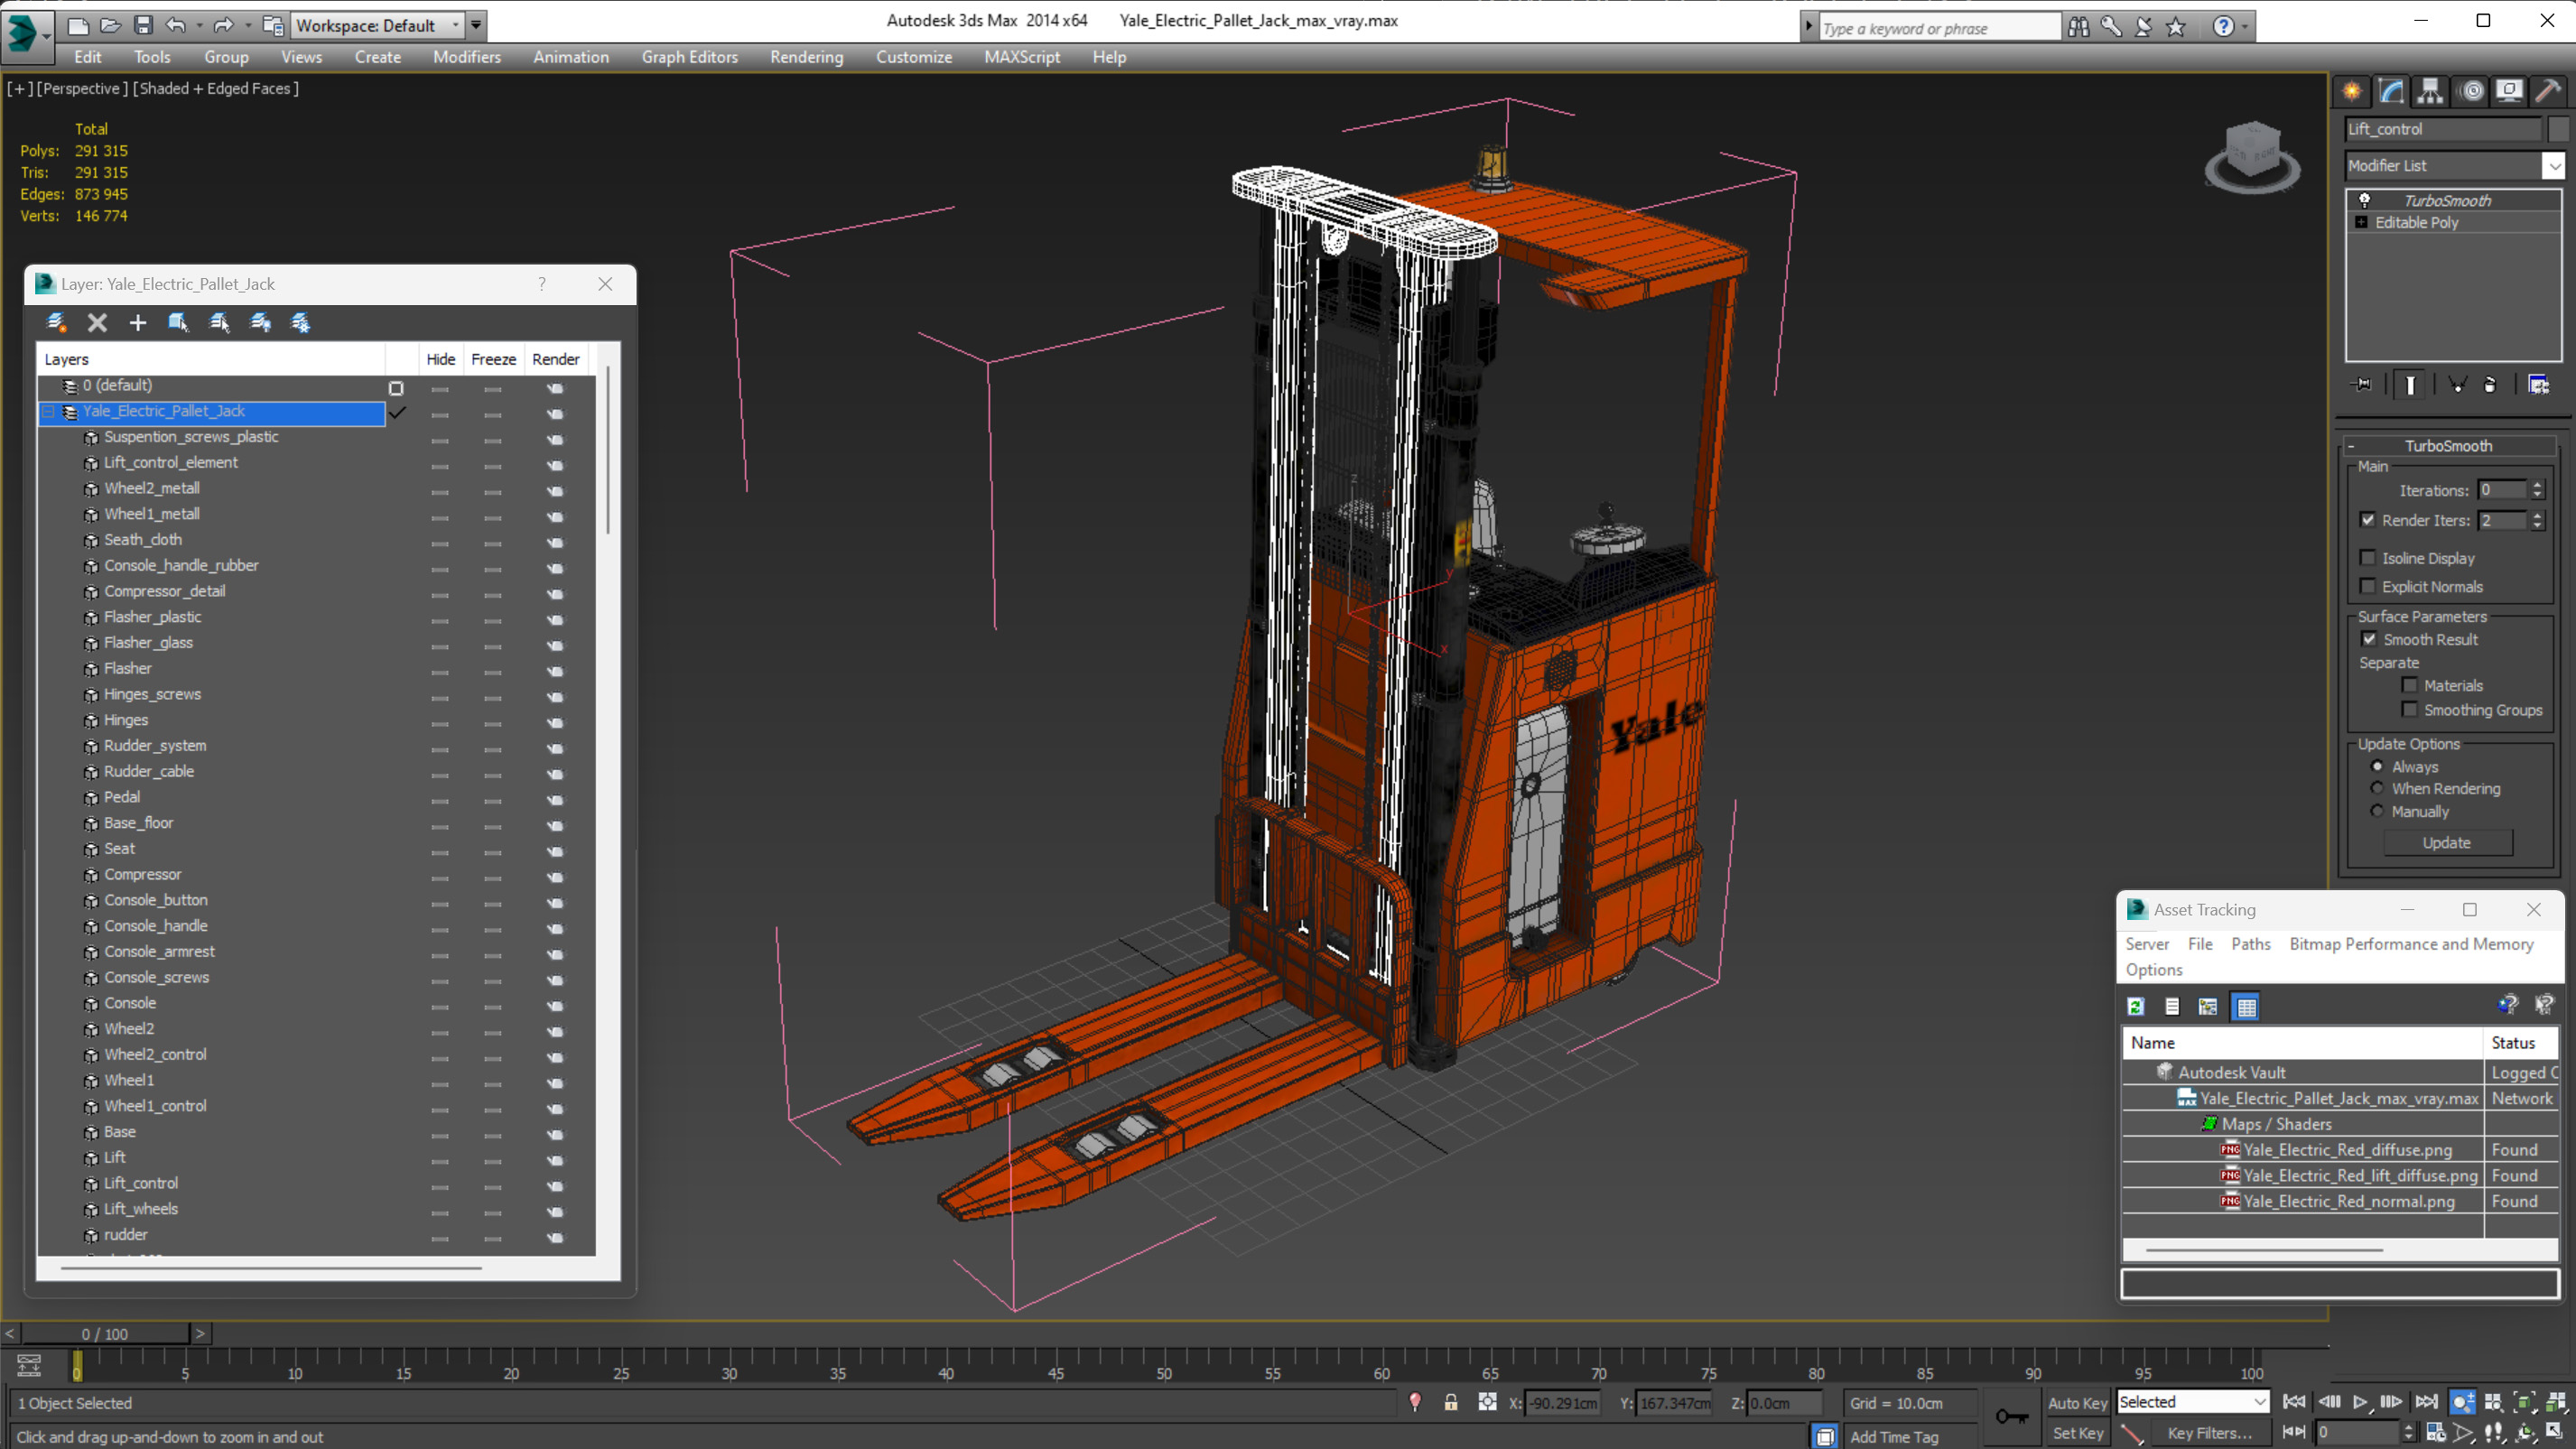Open the Hierarchy command panel tab
Image resolution: width=2576 pixels, height=1449 pixels.
(2430, 92)
